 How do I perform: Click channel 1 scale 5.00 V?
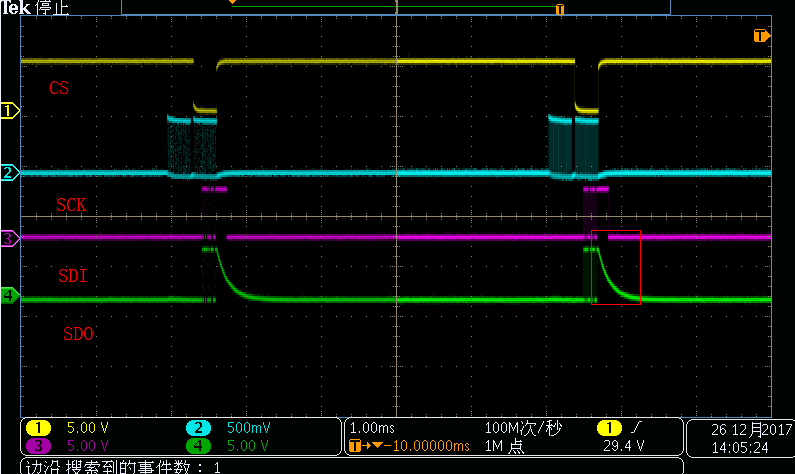click(x=88, y=428)
